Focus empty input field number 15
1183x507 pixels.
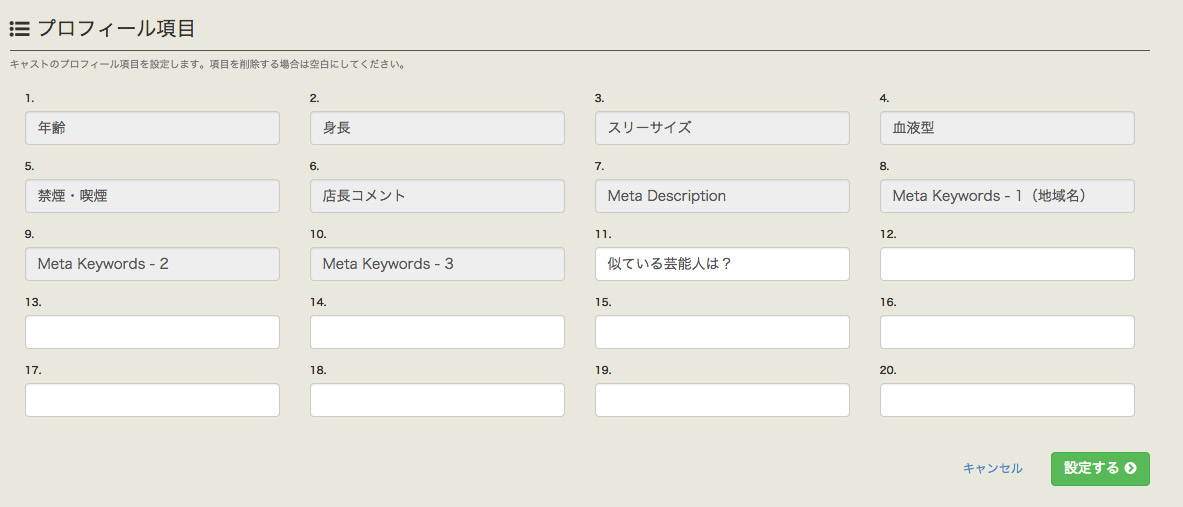click(x=722, y=332)
